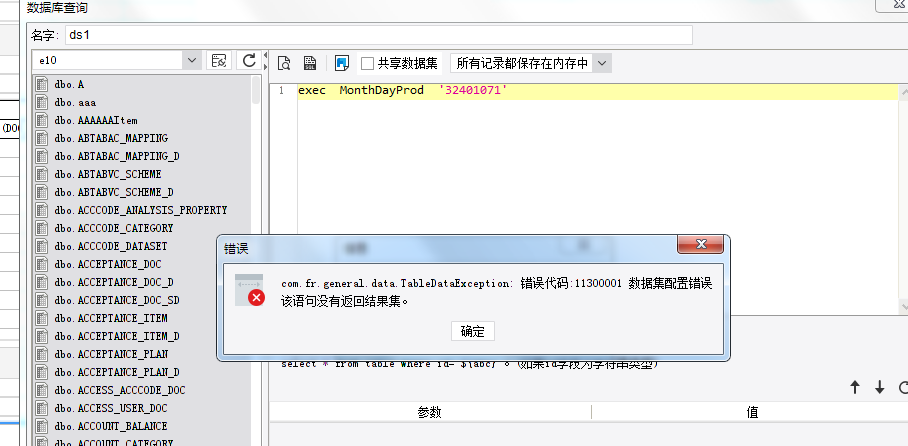Click the preview data icon in the SQL toolbar
This screenshot has height=446, width=908.
tap(284, 63)
